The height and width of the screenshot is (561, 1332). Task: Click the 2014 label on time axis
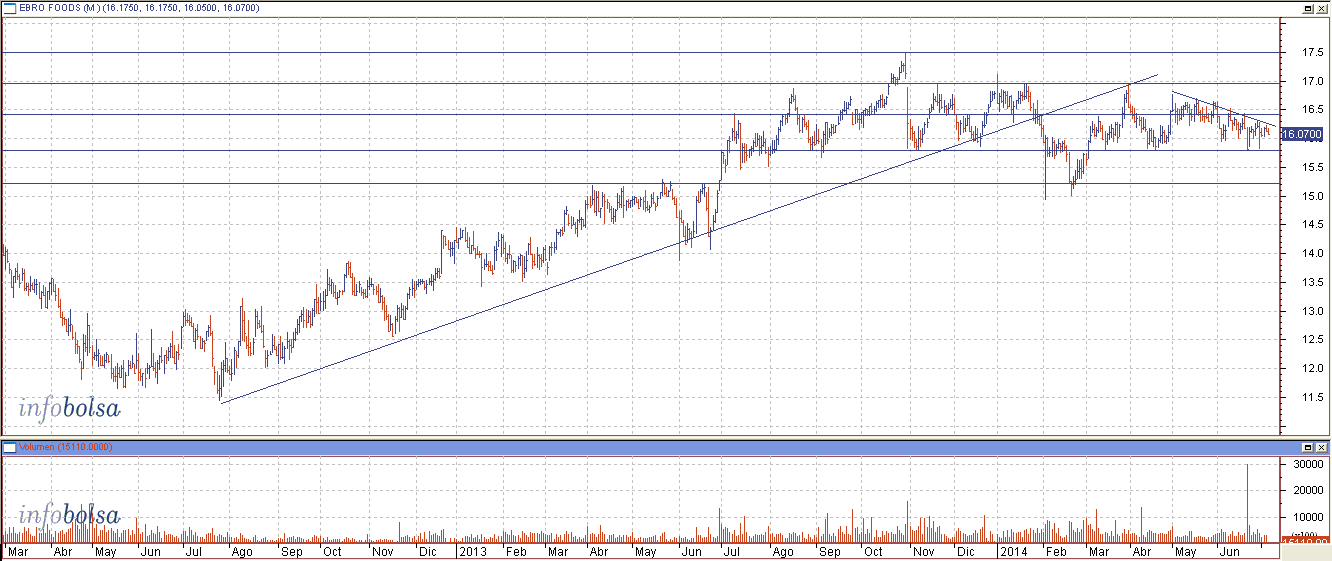pos(1013,551)
